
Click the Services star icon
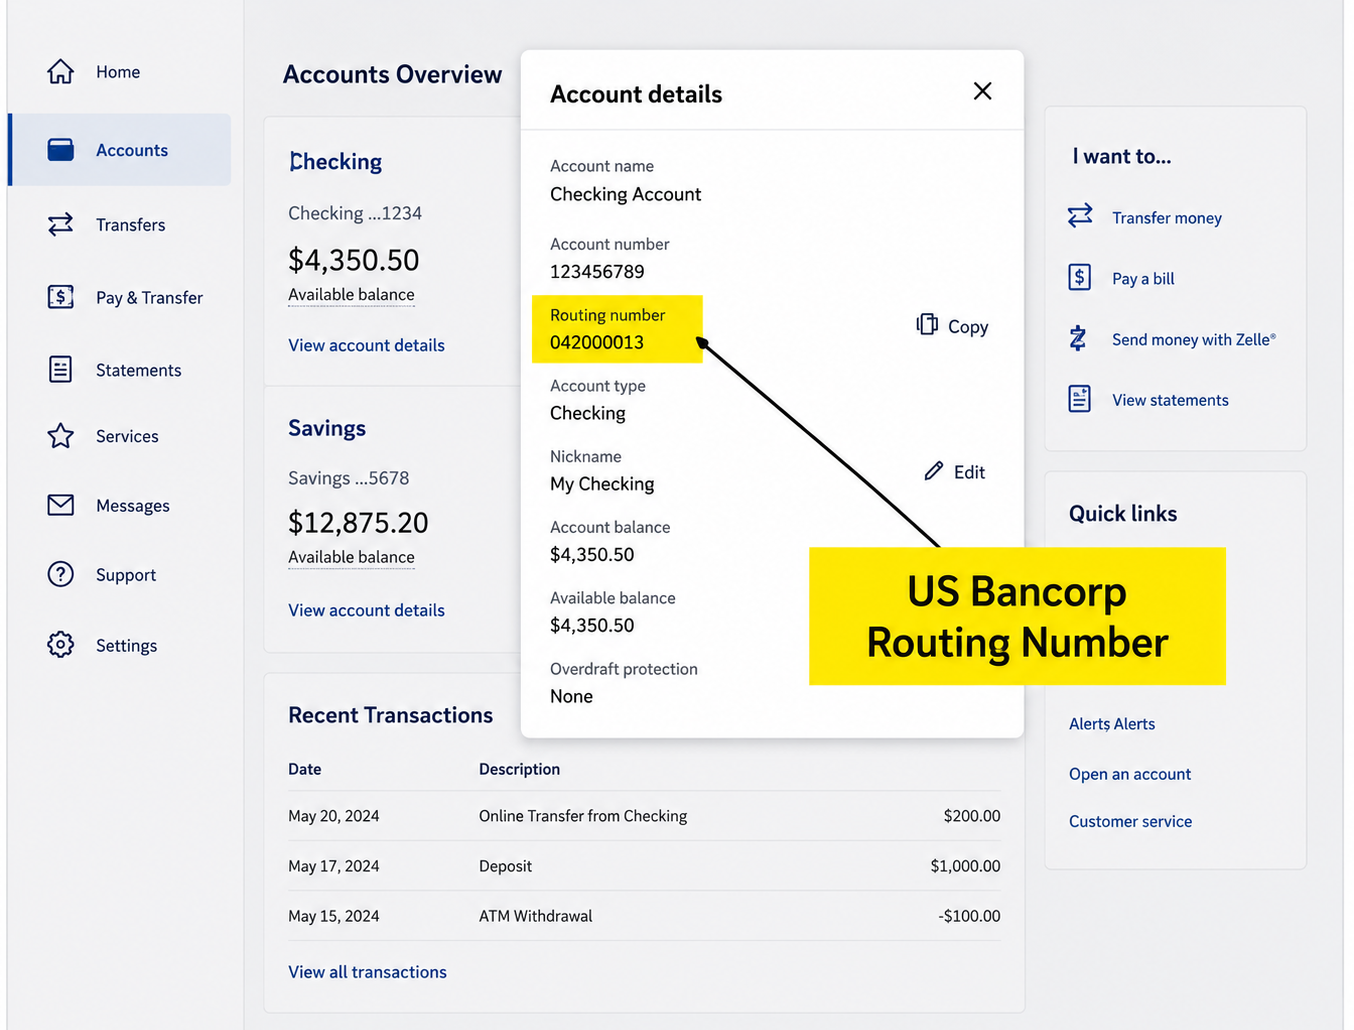pos(60,436)
